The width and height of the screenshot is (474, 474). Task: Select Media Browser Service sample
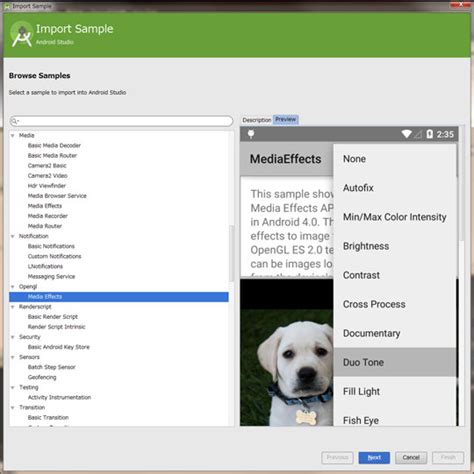(x=57, y=196)
